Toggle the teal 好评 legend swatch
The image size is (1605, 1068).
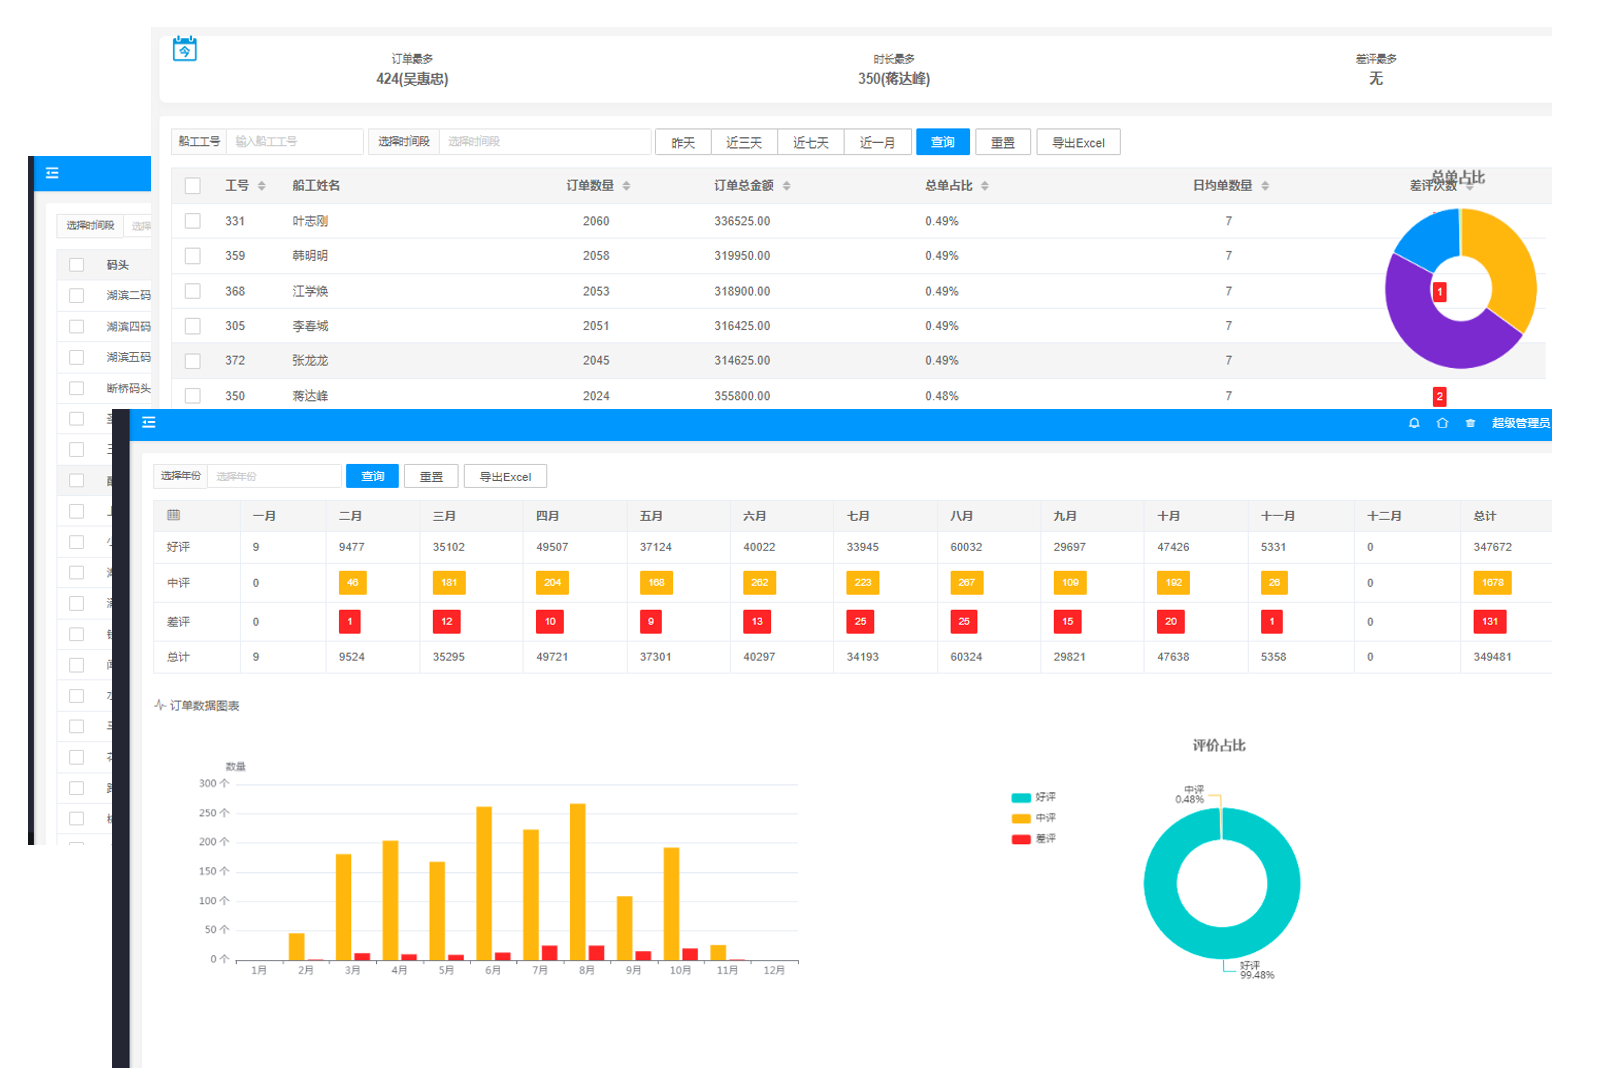pos(1021,798)
